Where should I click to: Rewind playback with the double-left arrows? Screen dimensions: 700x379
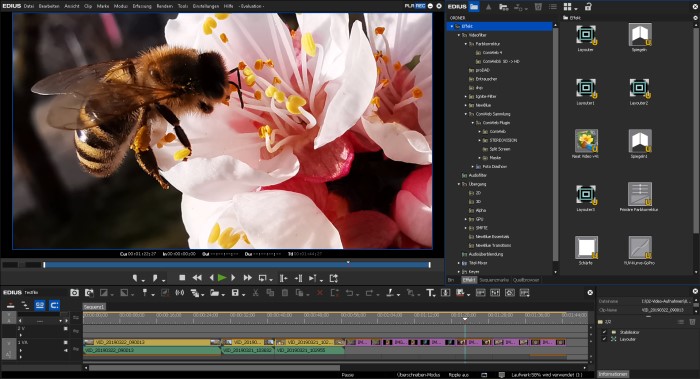pos(197,278)
